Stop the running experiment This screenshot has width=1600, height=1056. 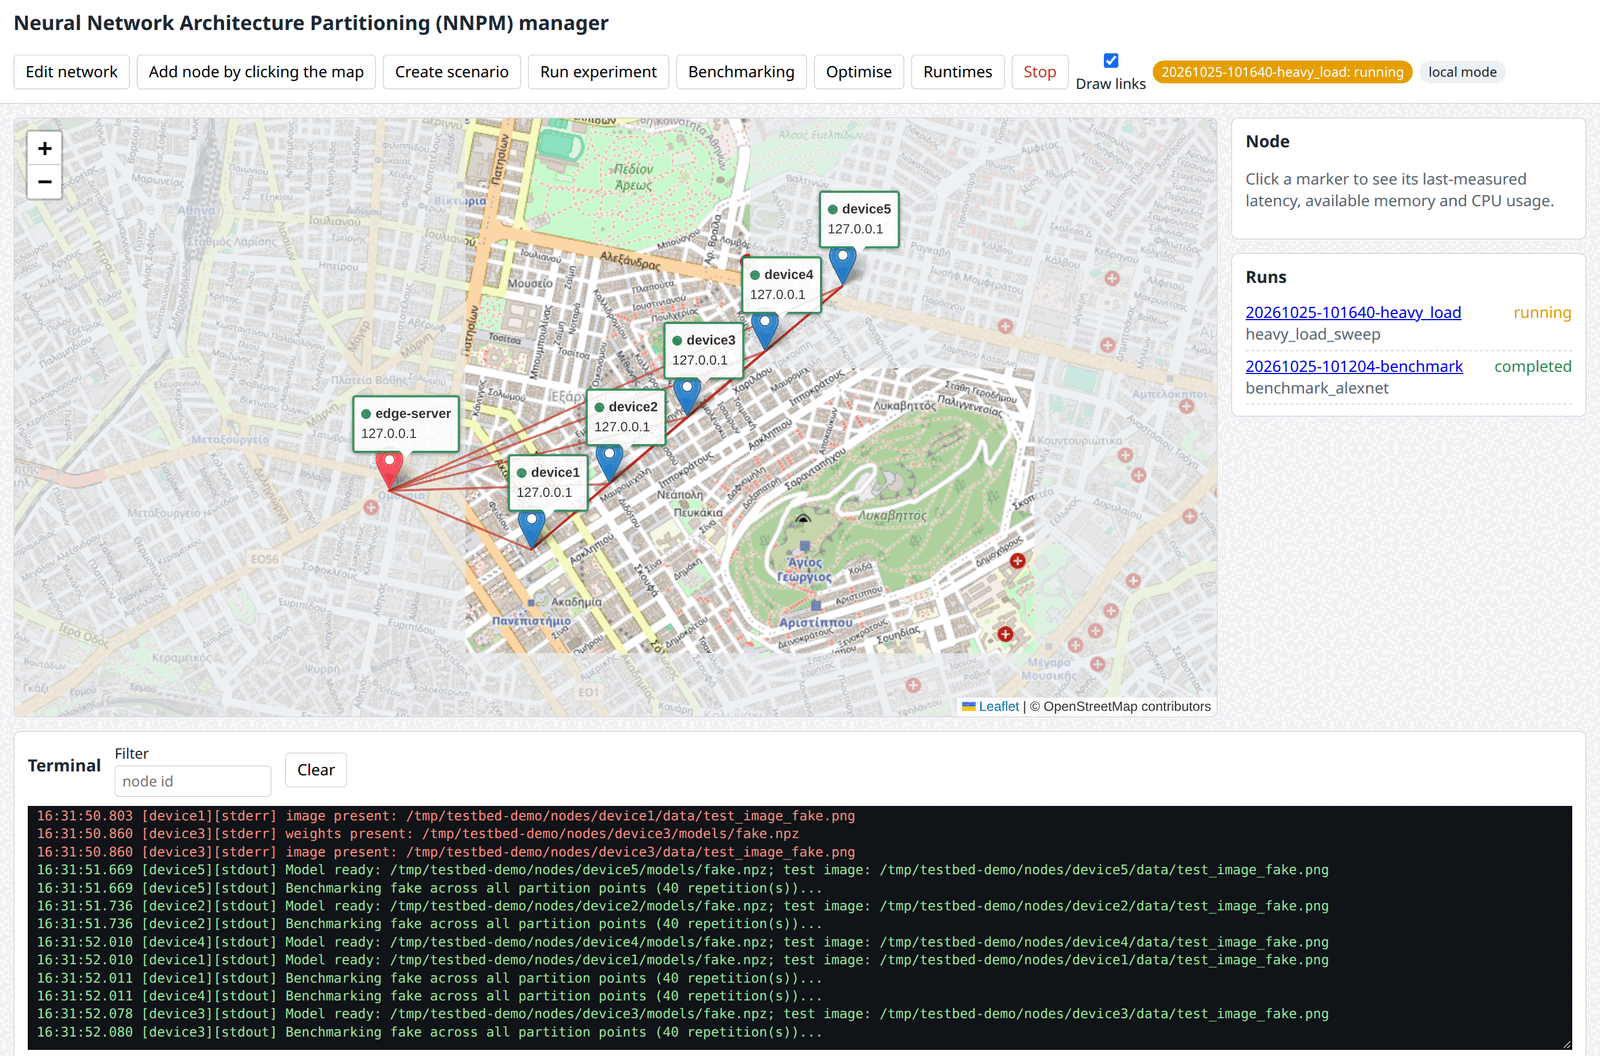[x=1040, y=72]
